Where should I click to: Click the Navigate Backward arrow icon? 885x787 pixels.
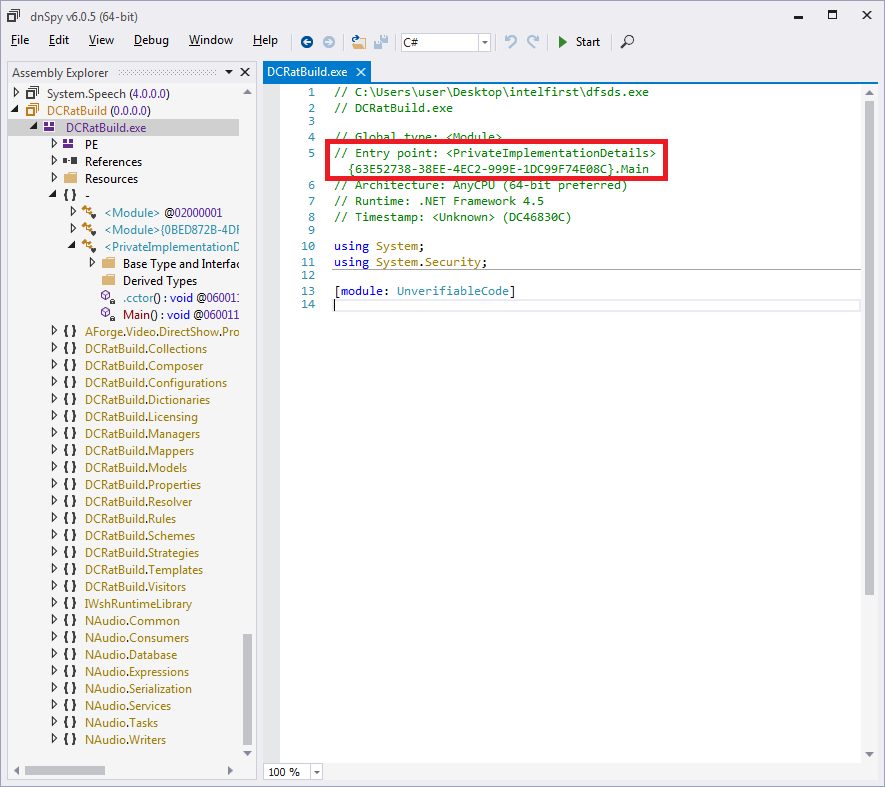point(307,42)
